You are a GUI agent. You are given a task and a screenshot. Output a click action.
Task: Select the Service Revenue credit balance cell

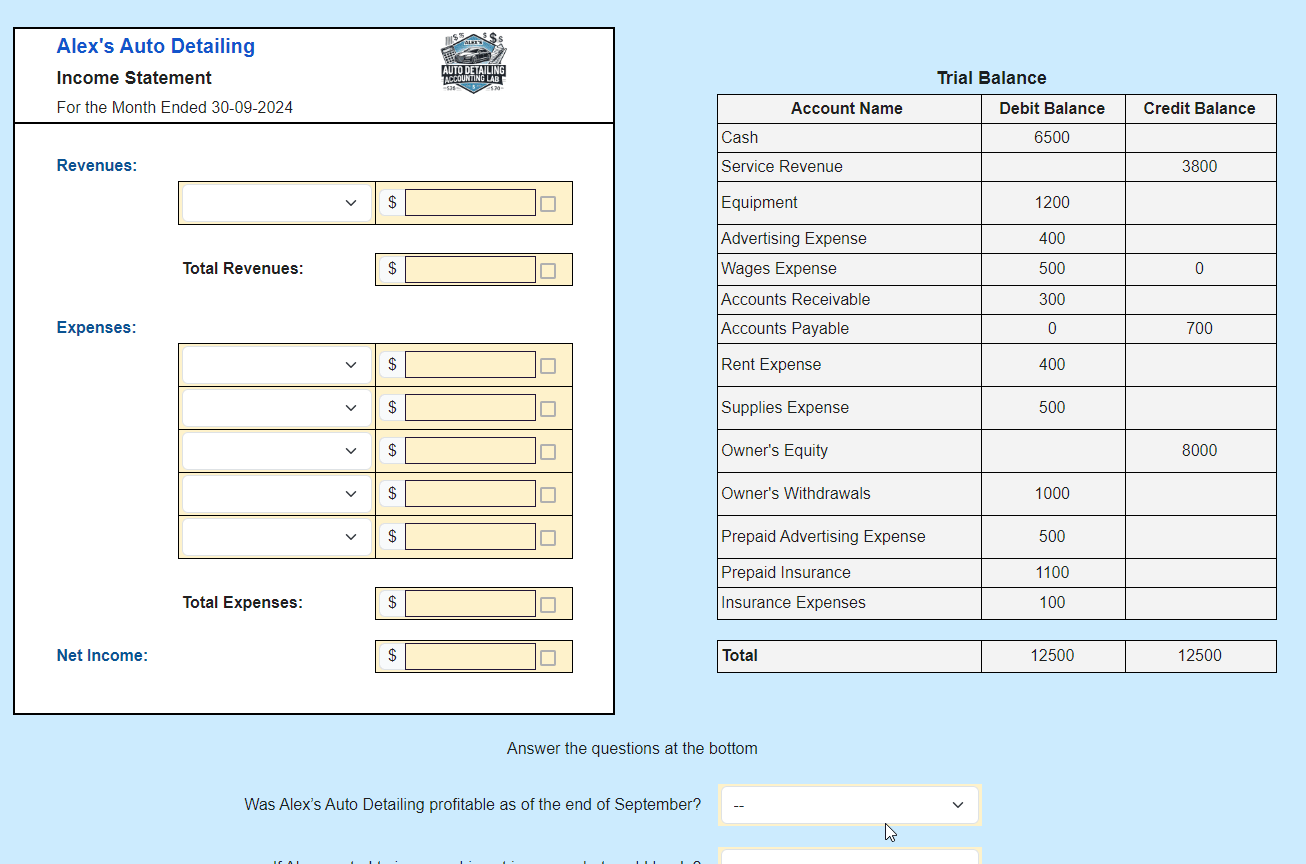[x=1200, y=166]
